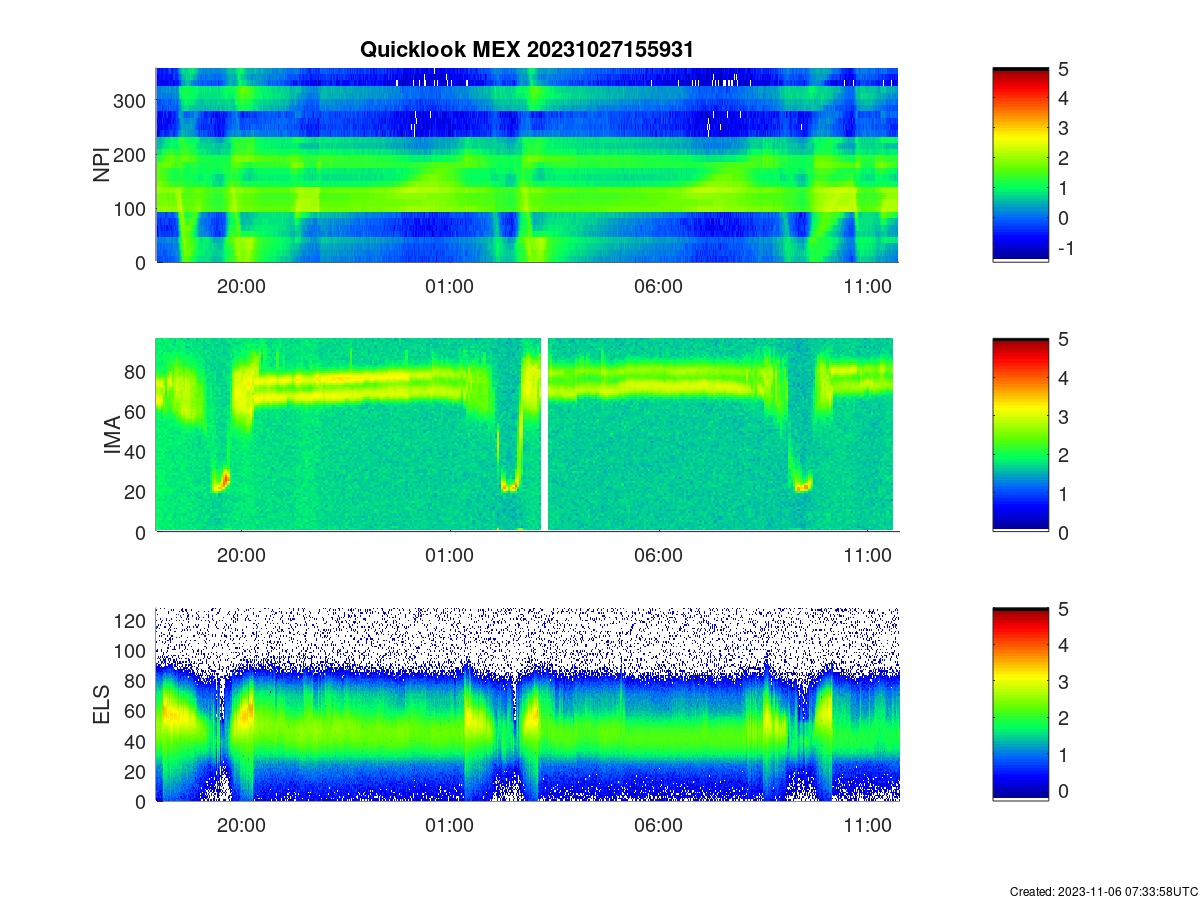
Task: Click the 80 tick on the ELS axis
Action: point(137,681)
